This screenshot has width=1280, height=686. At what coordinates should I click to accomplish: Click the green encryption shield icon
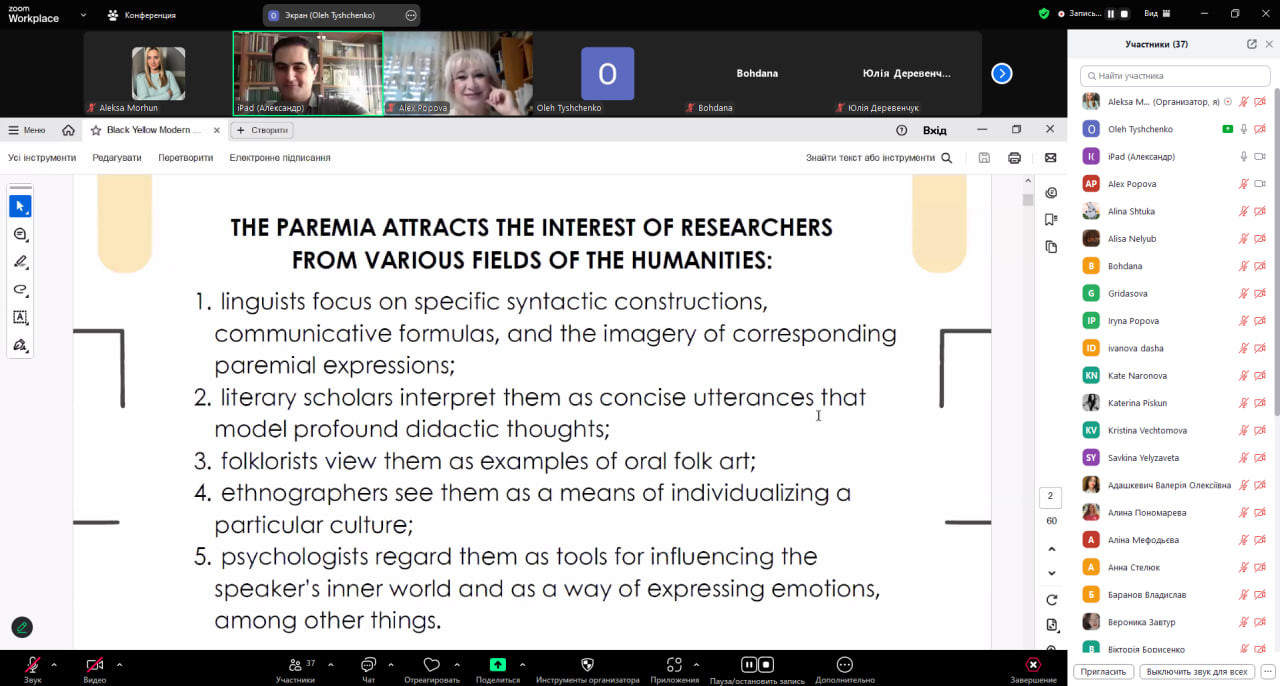pyautogui.click(x=1044, y=14)
